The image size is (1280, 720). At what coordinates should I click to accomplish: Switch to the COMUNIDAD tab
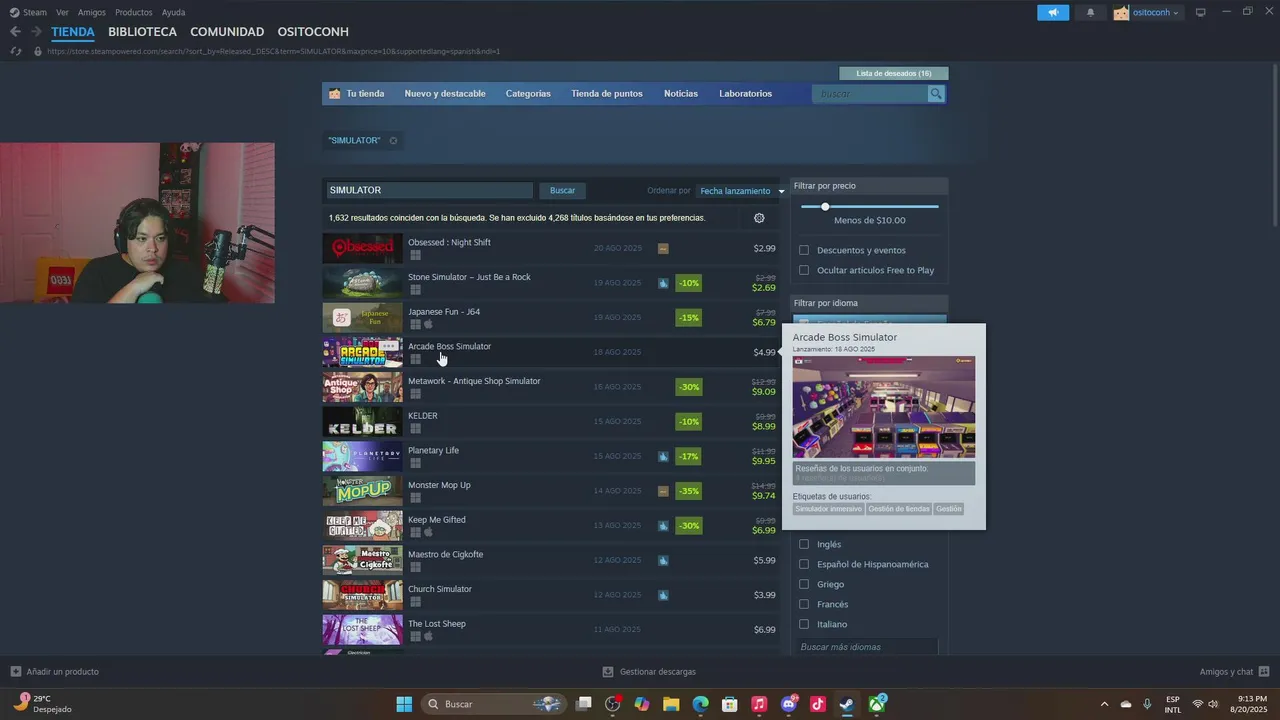pos(227,32)
